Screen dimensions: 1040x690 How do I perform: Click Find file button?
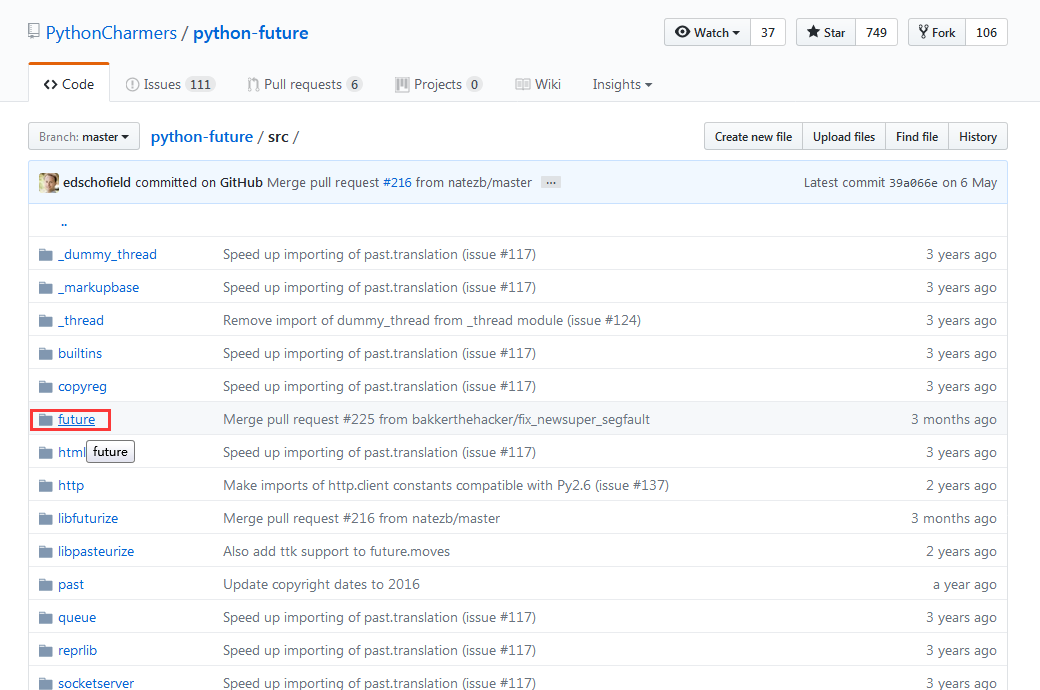click(x=917, y=137)
